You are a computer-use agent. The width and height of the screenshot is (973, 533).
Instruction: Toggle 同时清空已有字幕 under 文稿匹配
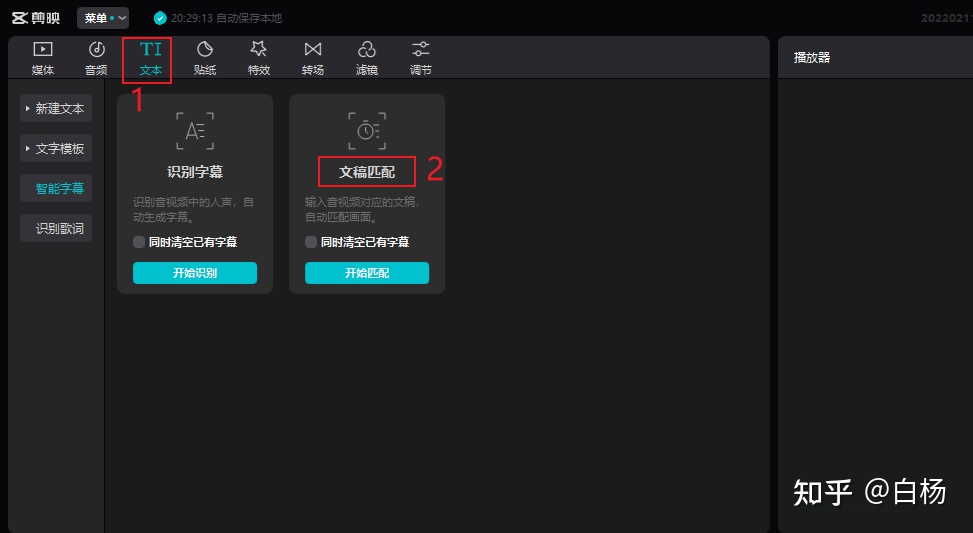pyautogui.click(x=311, y=242)
